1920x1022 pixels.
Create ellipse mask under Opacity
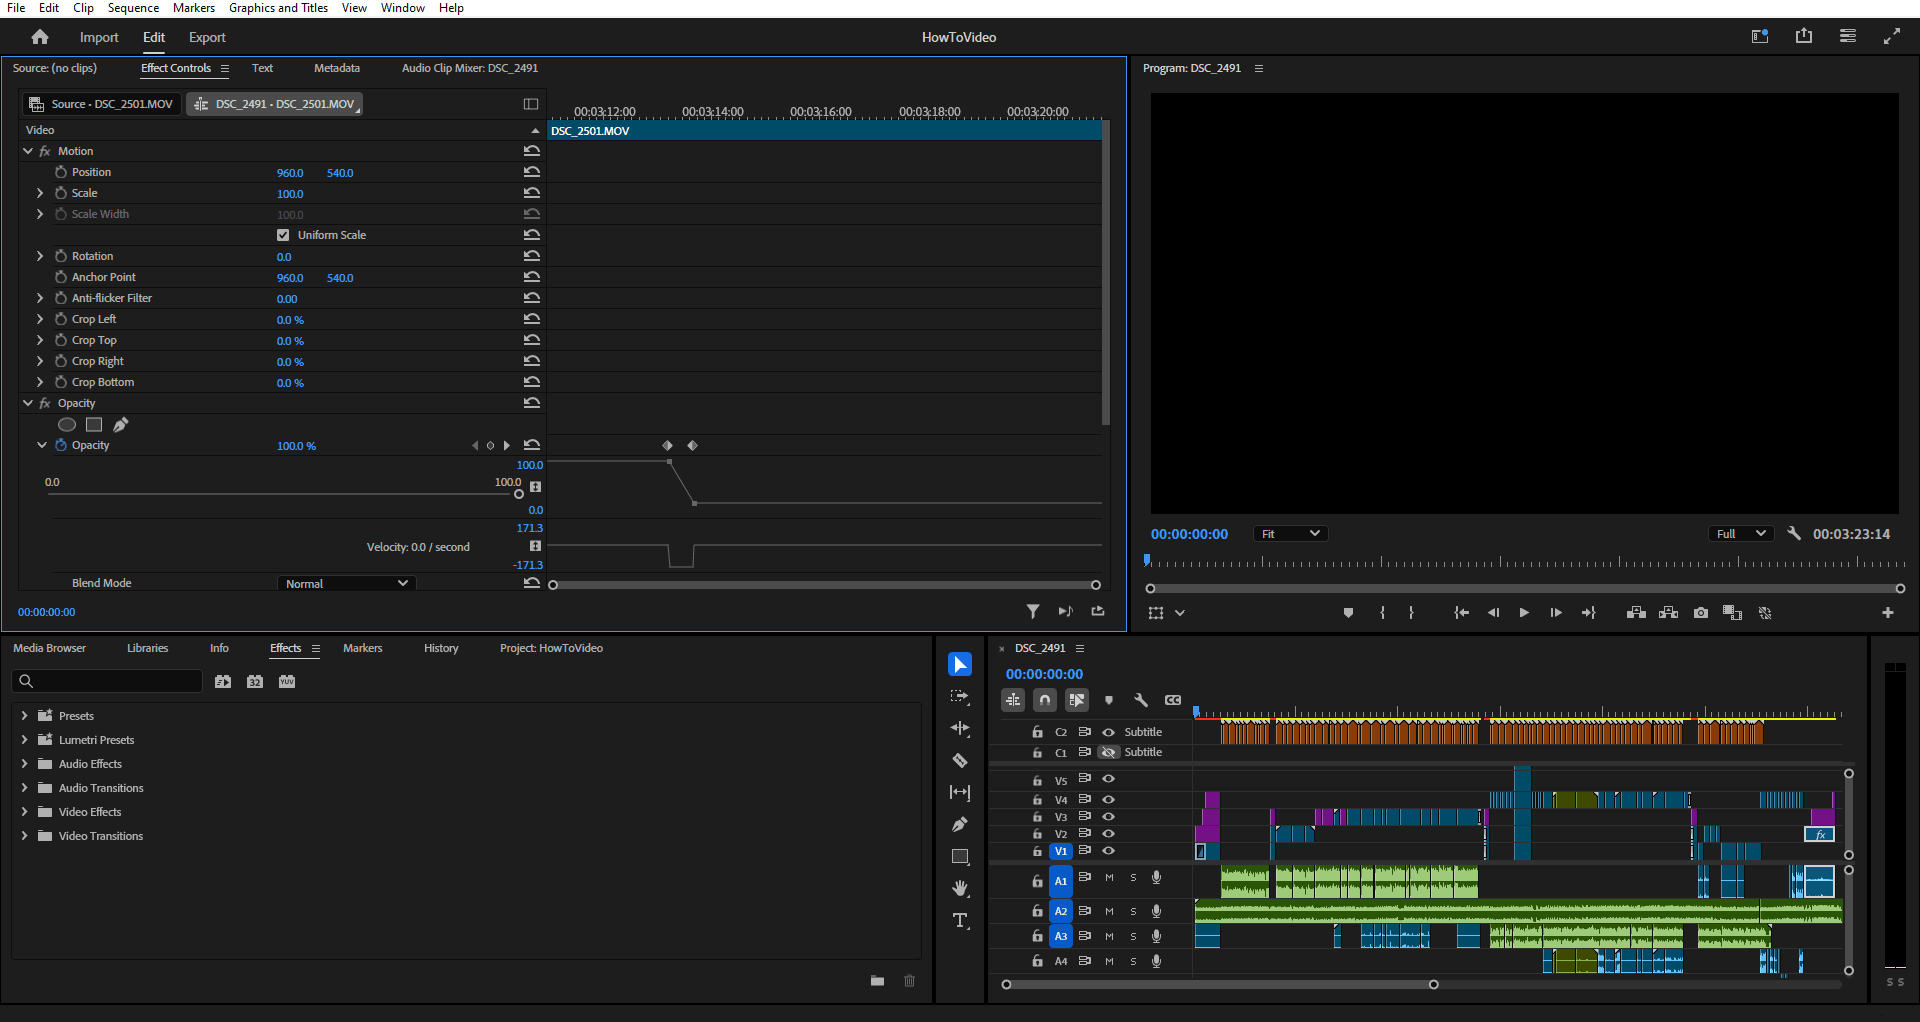(x=67, y=425)
